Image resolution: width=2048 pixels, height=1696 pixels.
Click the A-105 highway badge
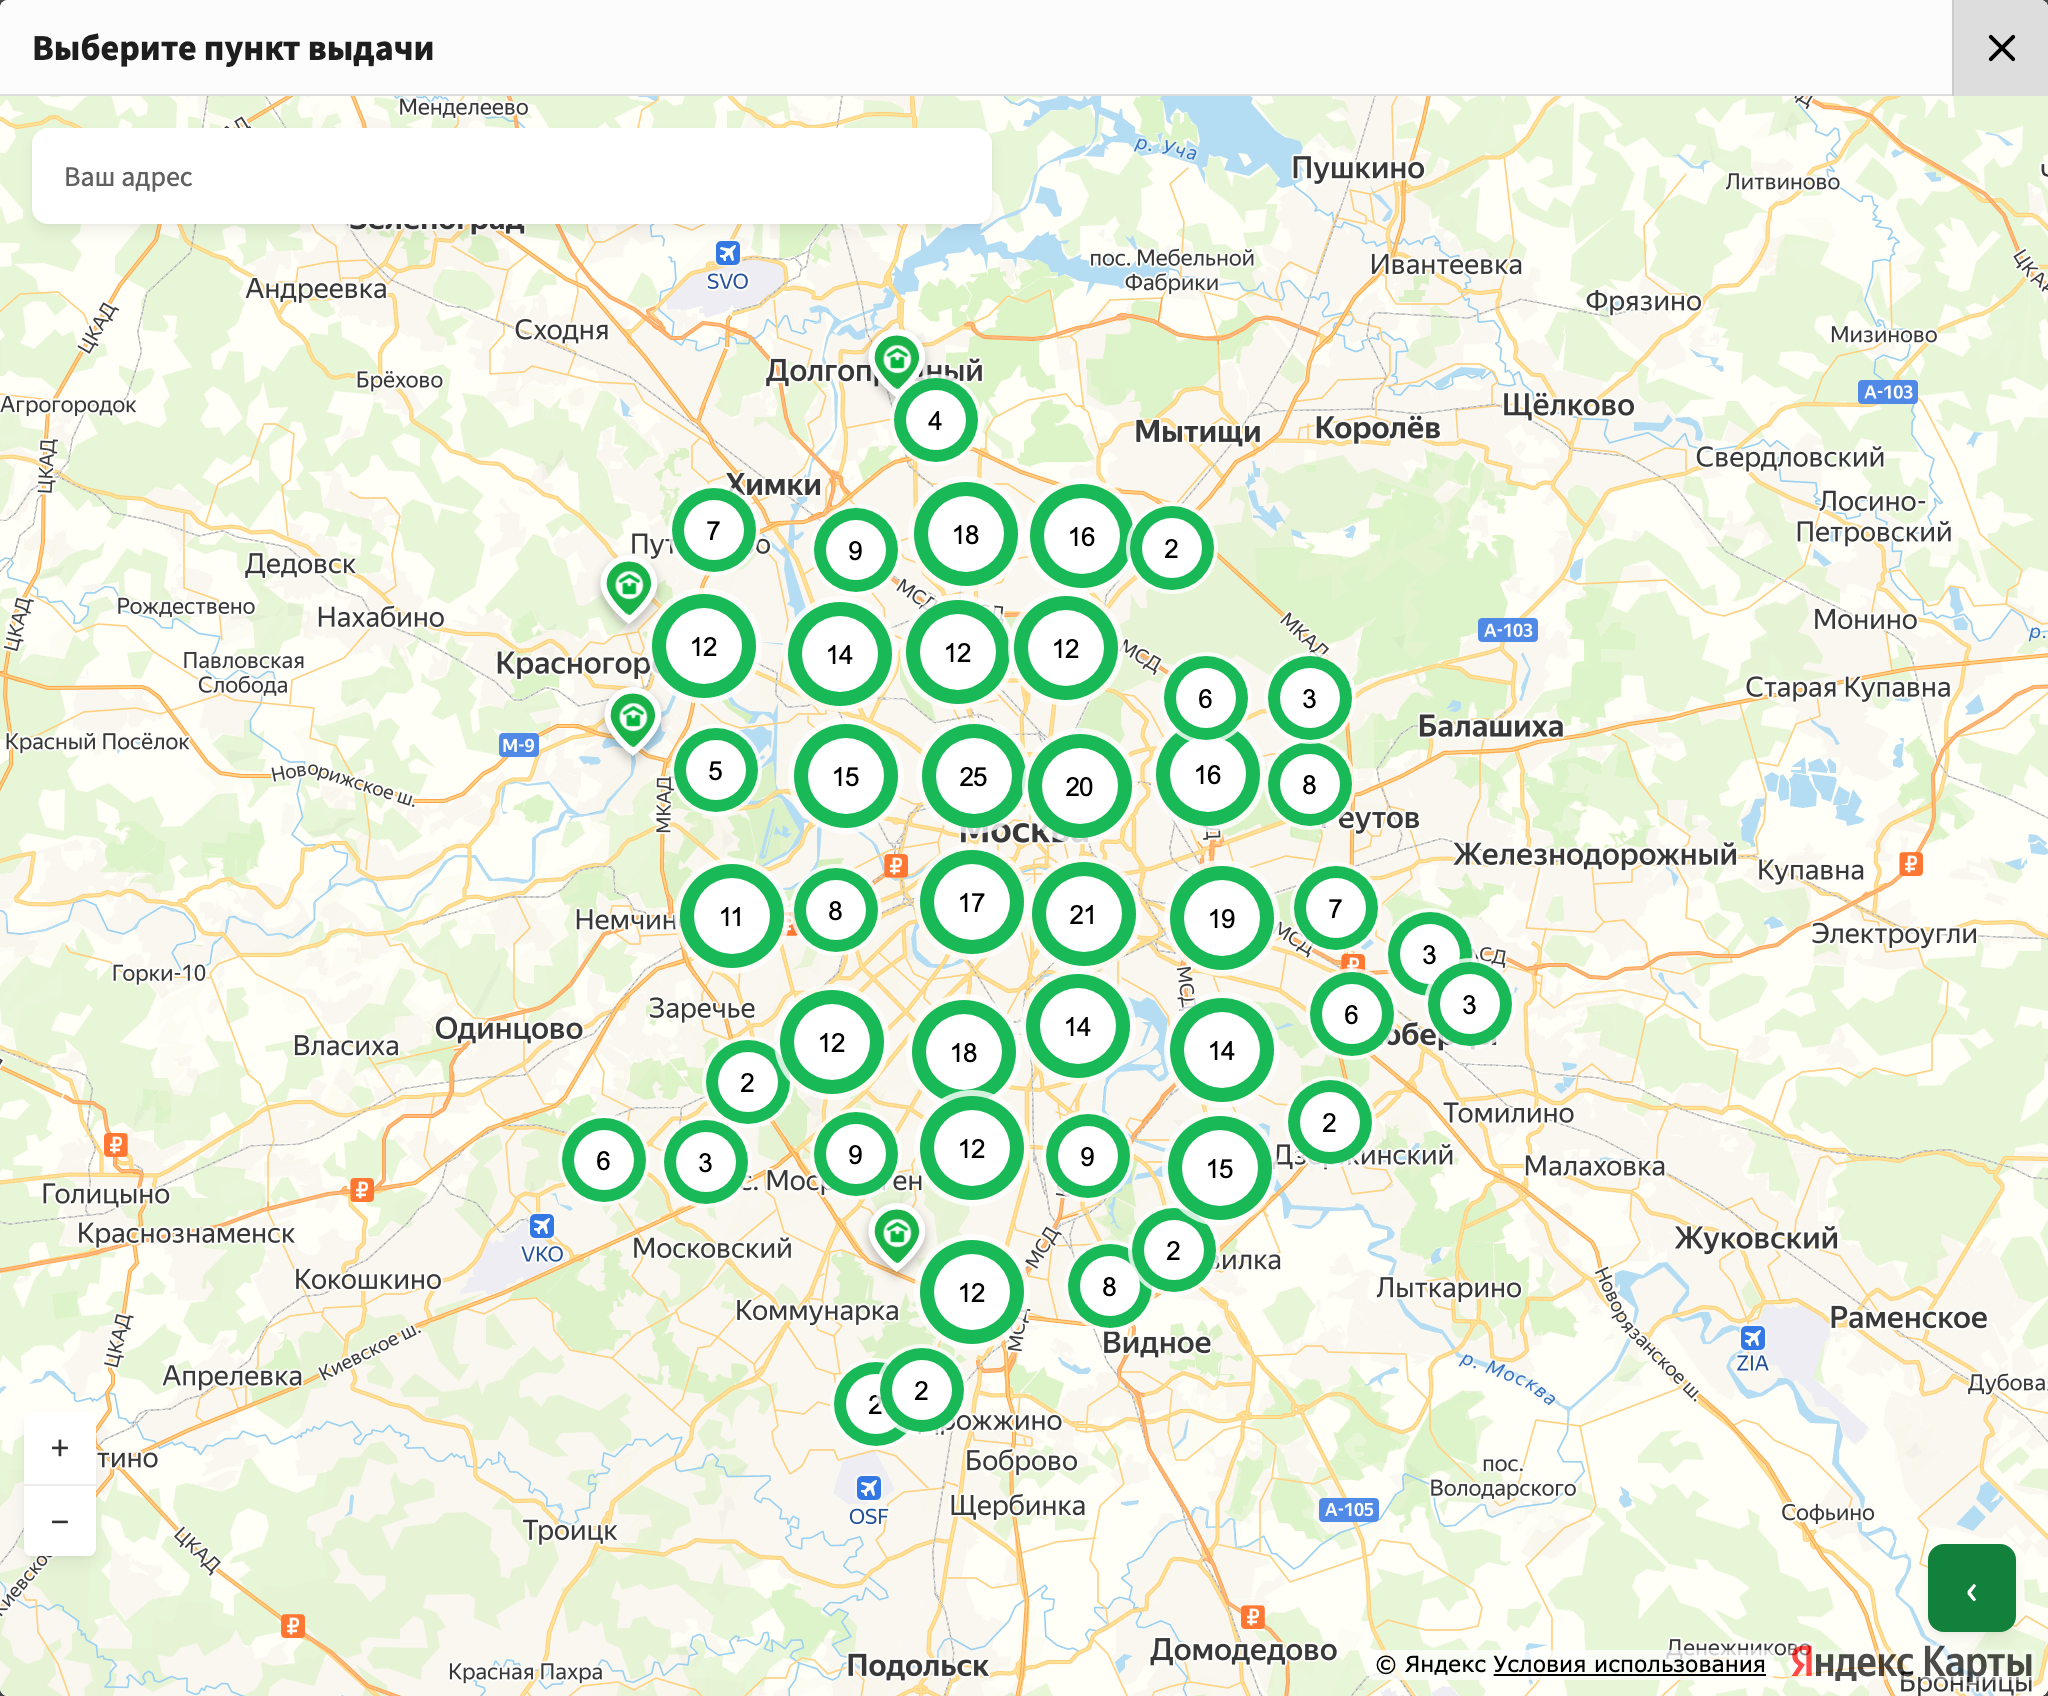click(1349, 1509)
